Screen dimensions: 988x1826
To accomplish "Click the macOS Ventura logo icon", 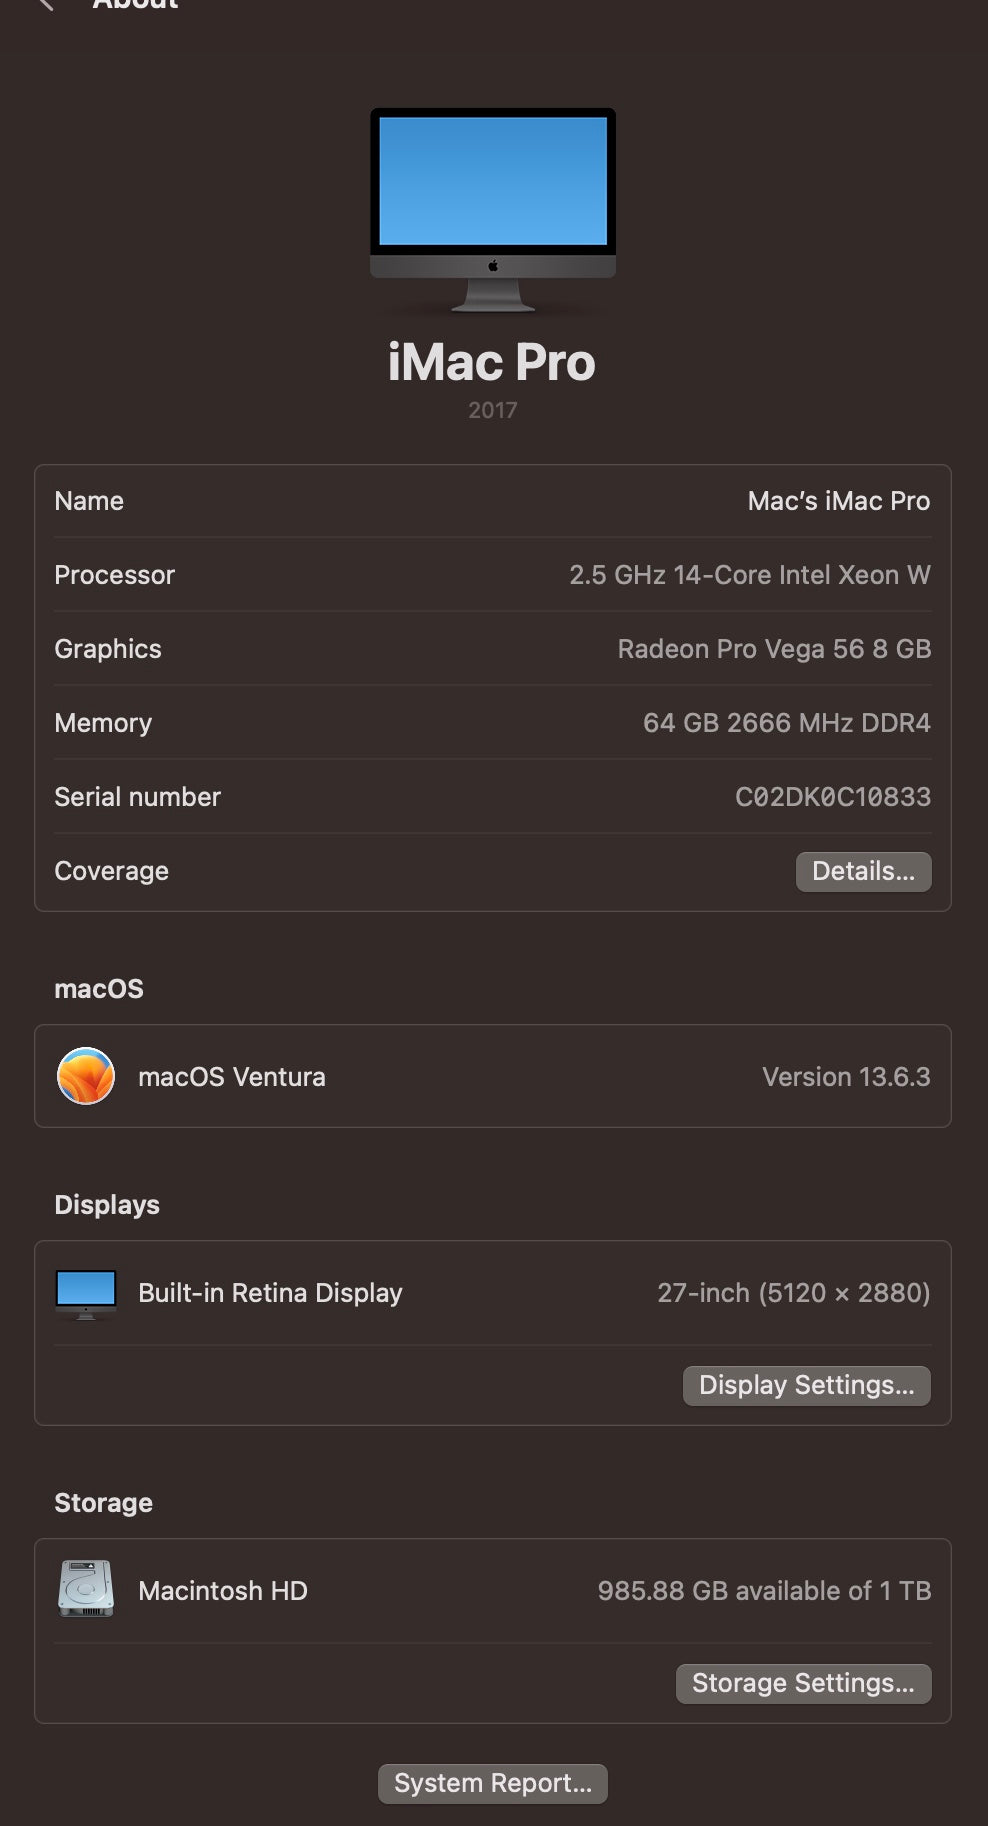I will 86,1076.
